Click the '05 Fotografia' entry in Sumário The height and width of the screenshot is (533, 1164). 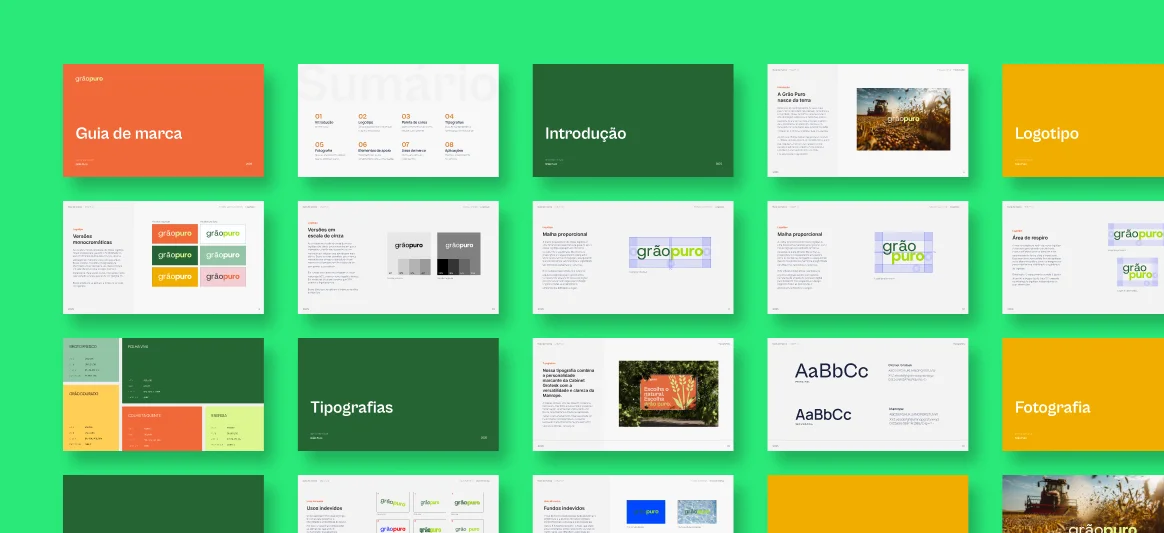coord(330,150)
